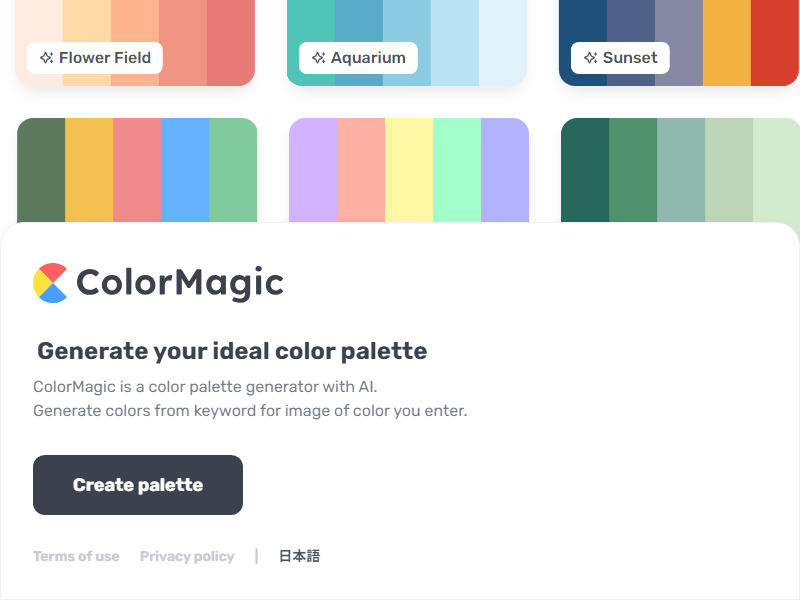Viewport: 800px width, 600px height.
Task: Open the Privacy policy link
Action: (x=187, y=556)
